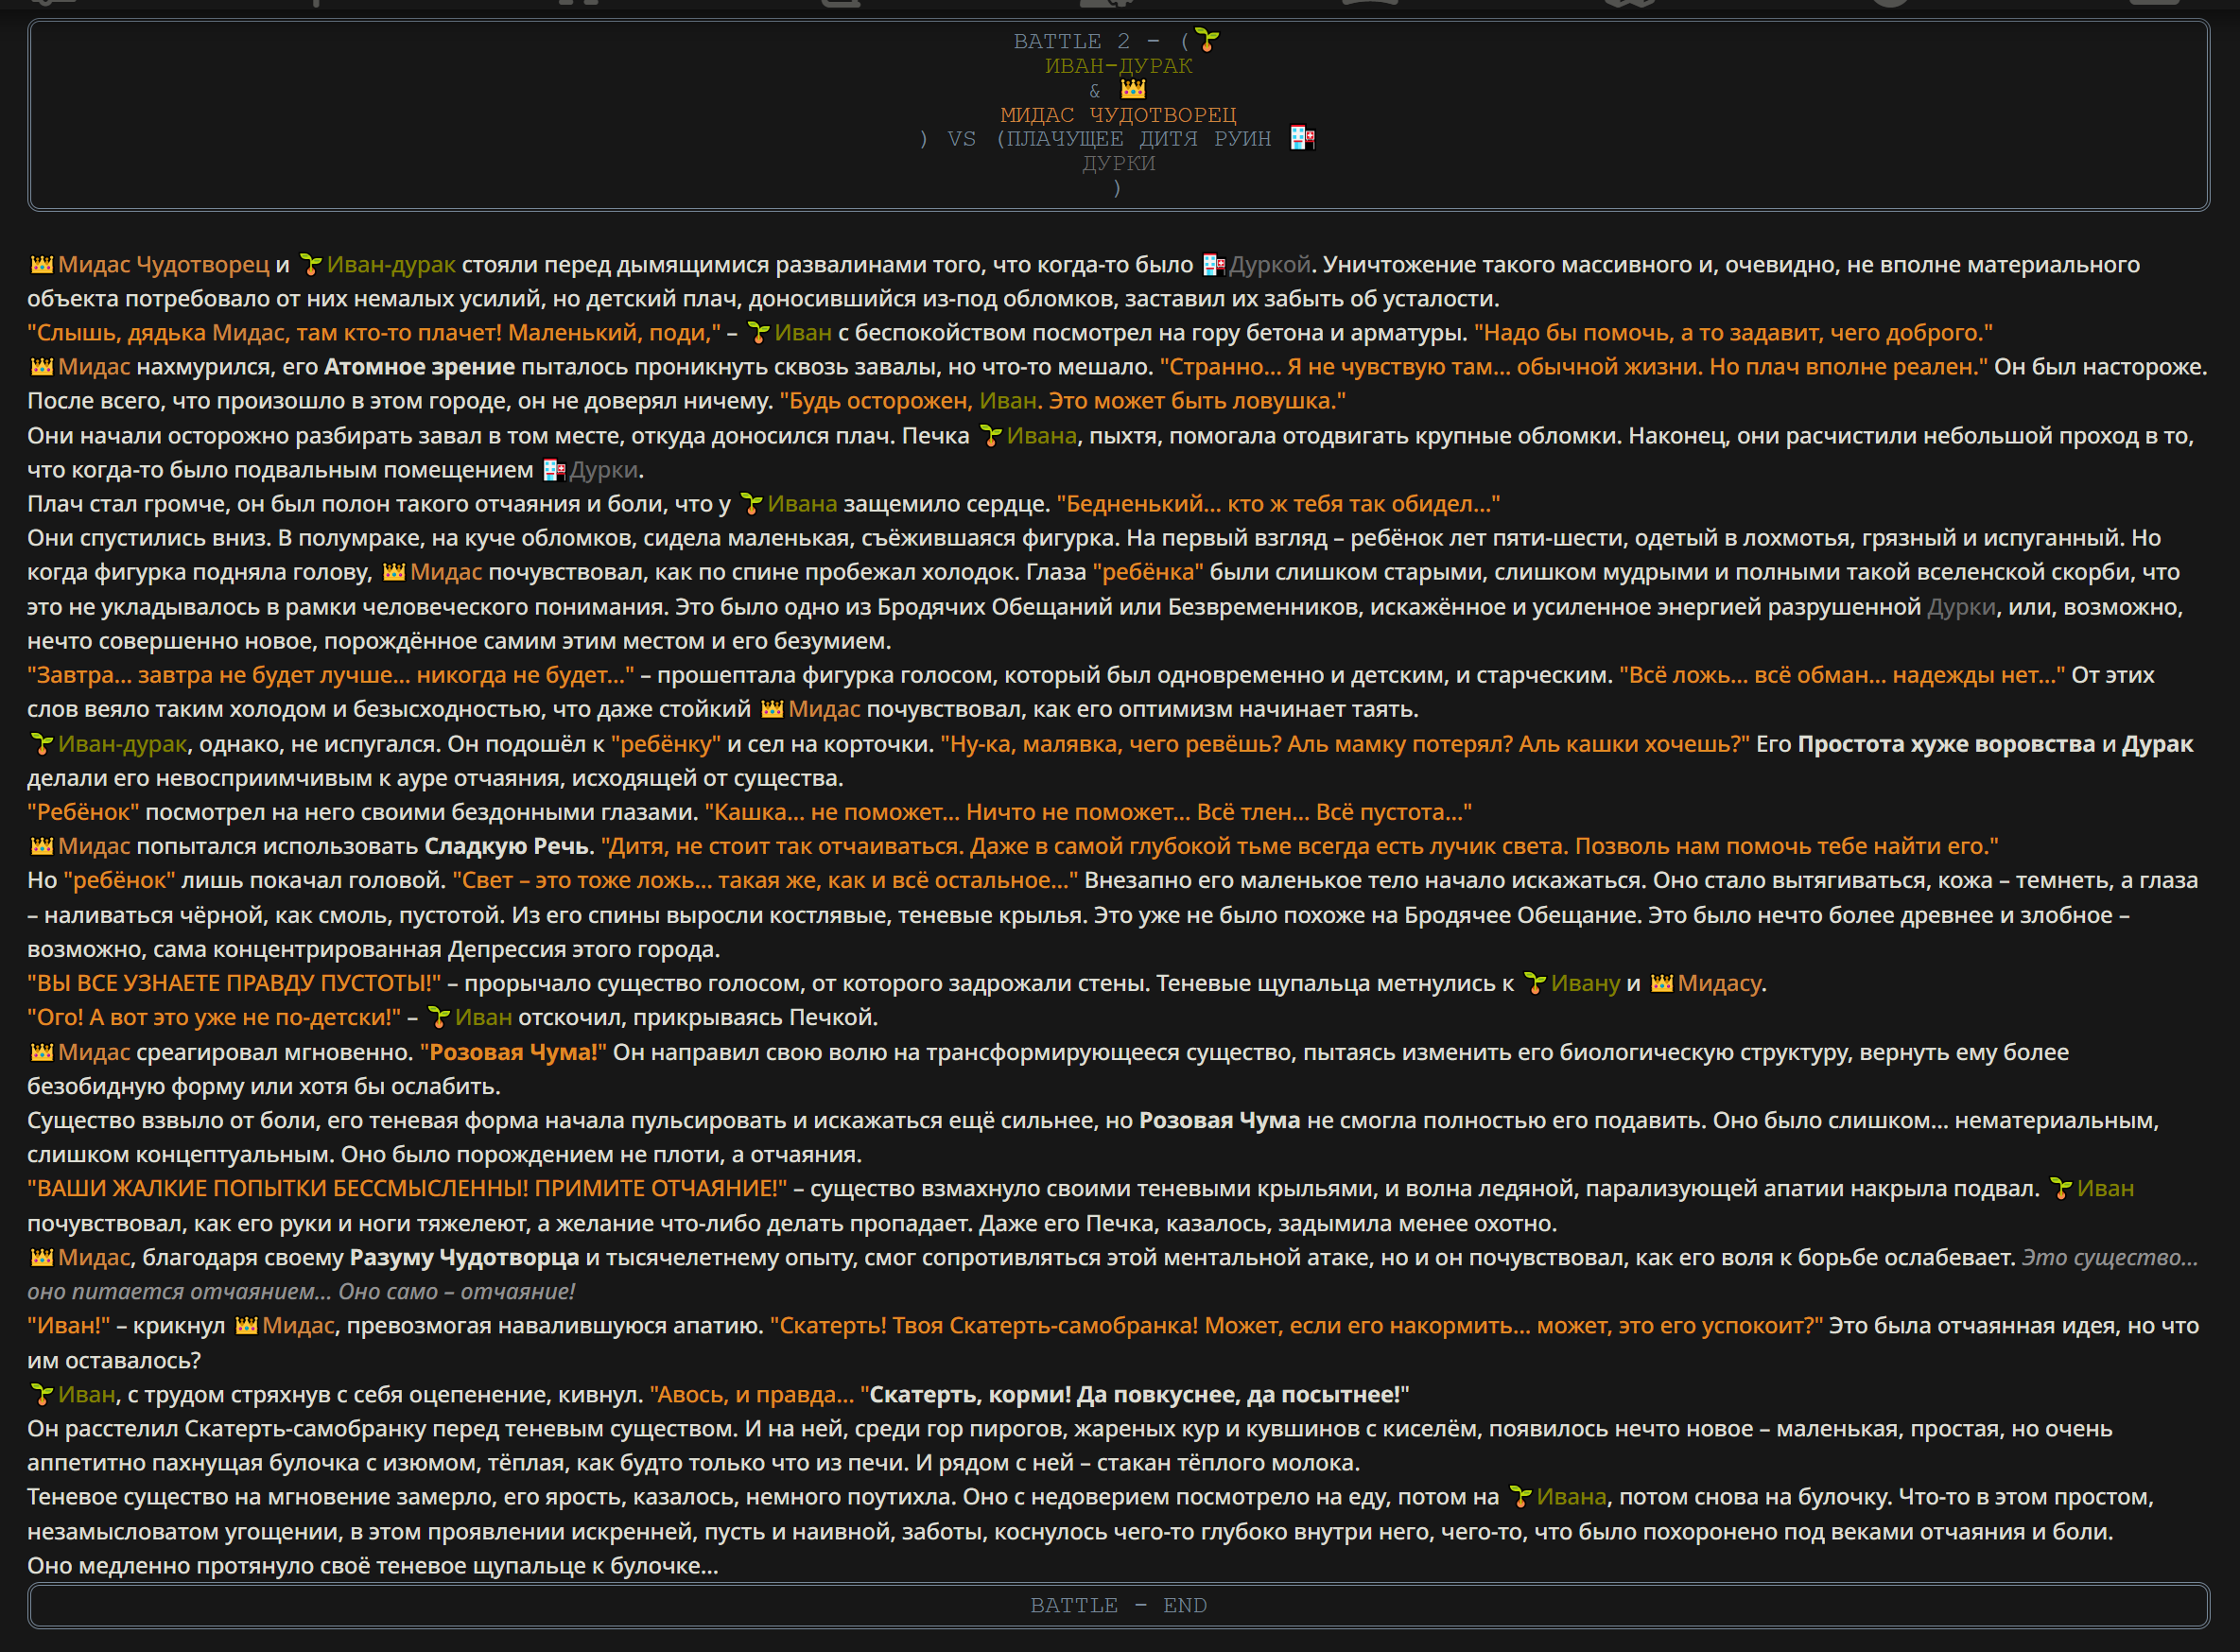Click quote "Бедненький… кто ж тебя так обидел…"

[x=1278, y=503]
